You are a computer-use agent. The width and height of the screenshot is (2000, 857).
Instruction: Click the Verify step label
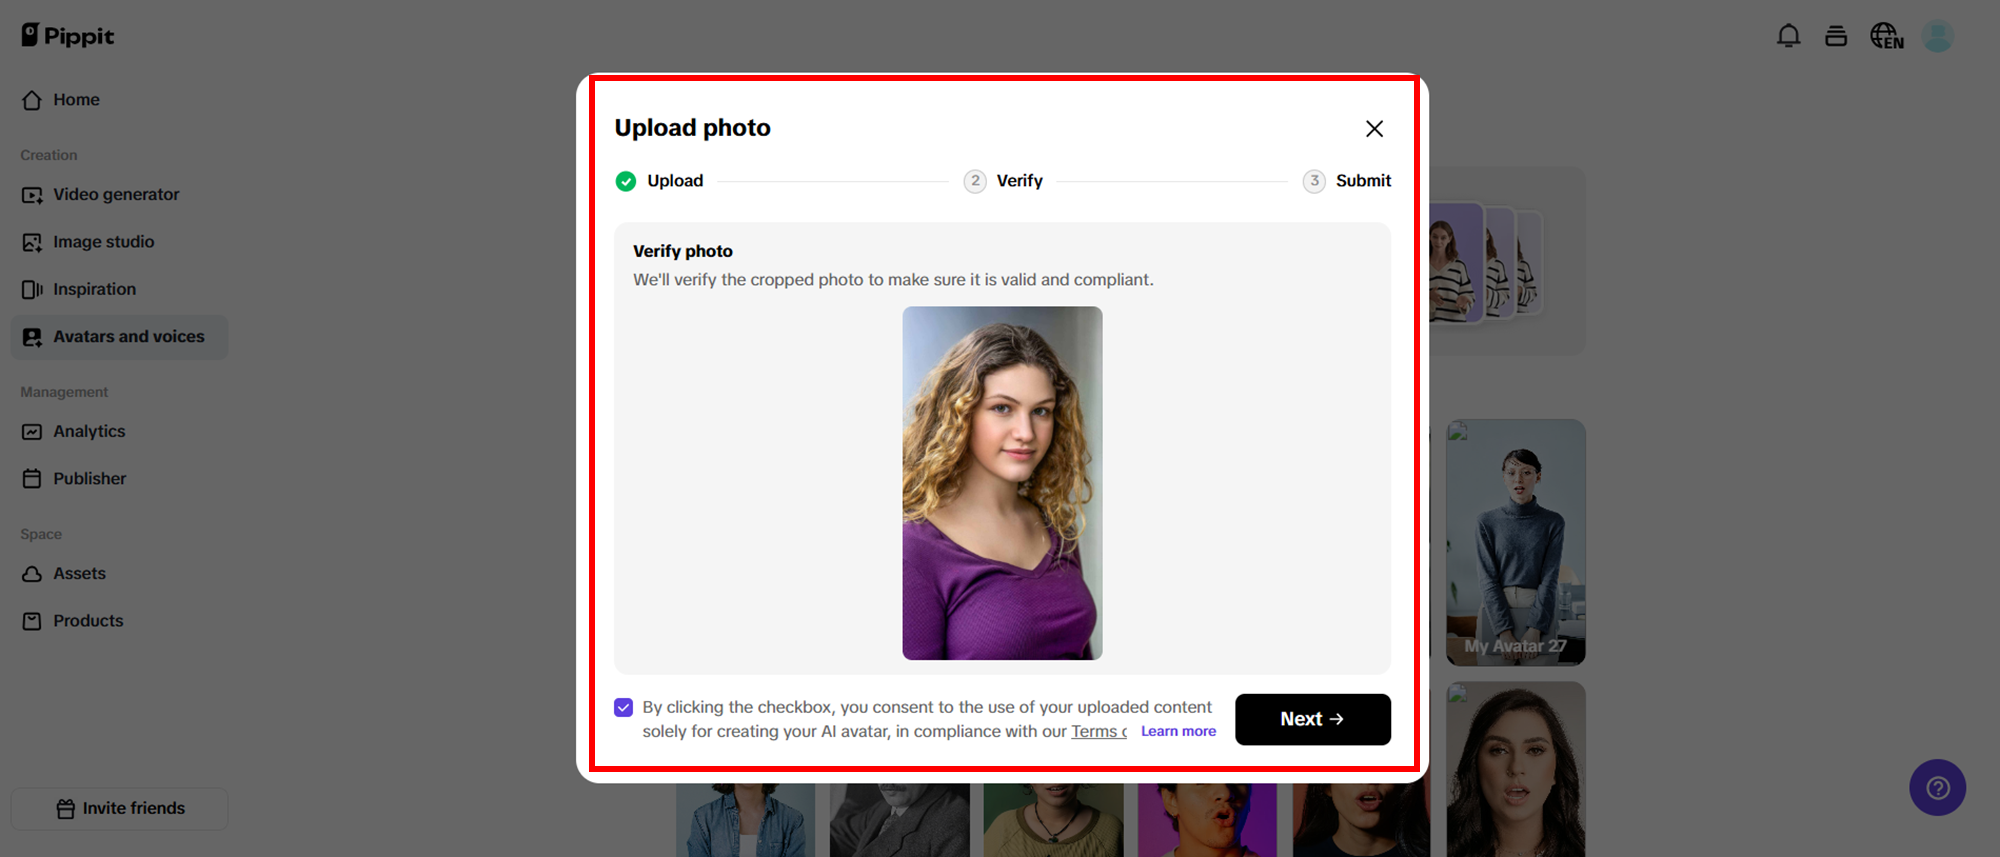click(x=1019, y=181)
